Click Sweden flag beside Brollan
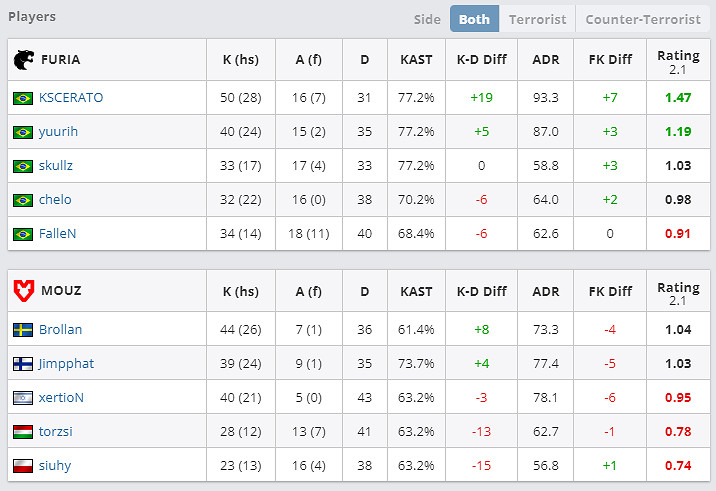The image size is (716, 491). click(x=22, y=330)
